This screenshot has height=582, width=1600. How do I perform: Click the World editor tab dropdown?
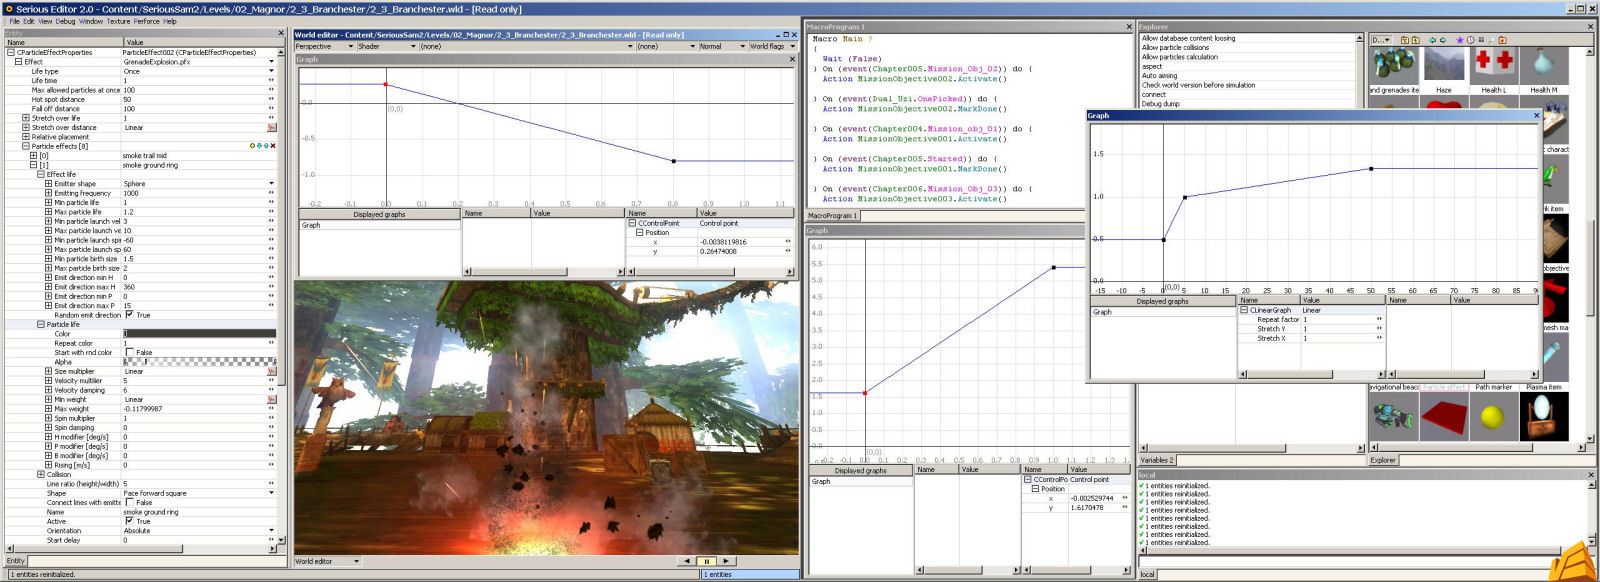(326, 562)
